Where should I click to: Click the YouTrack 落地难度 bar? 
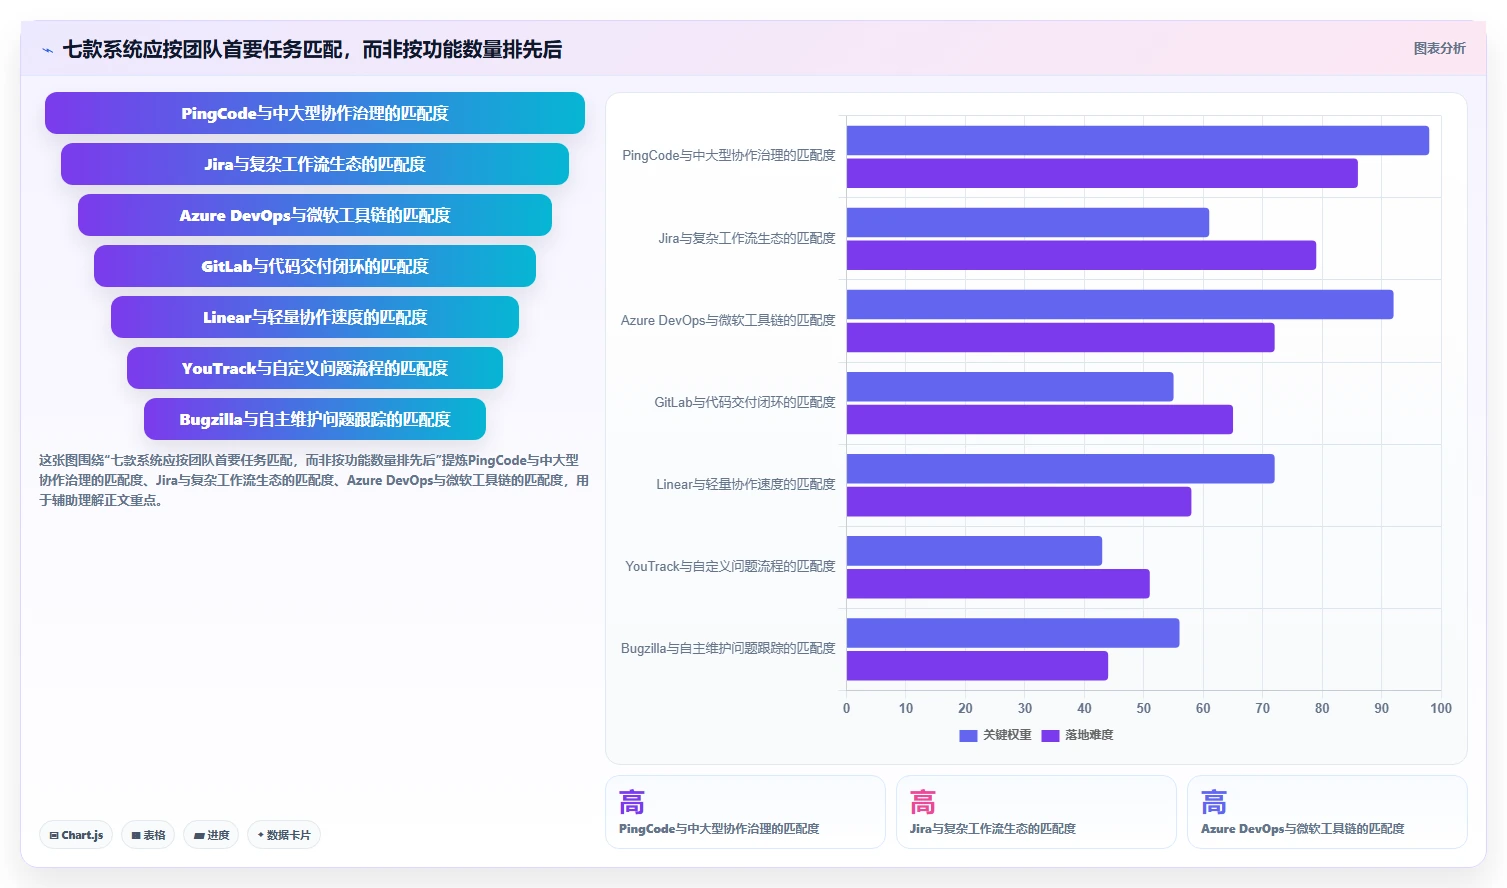click(x=998, y=583)
